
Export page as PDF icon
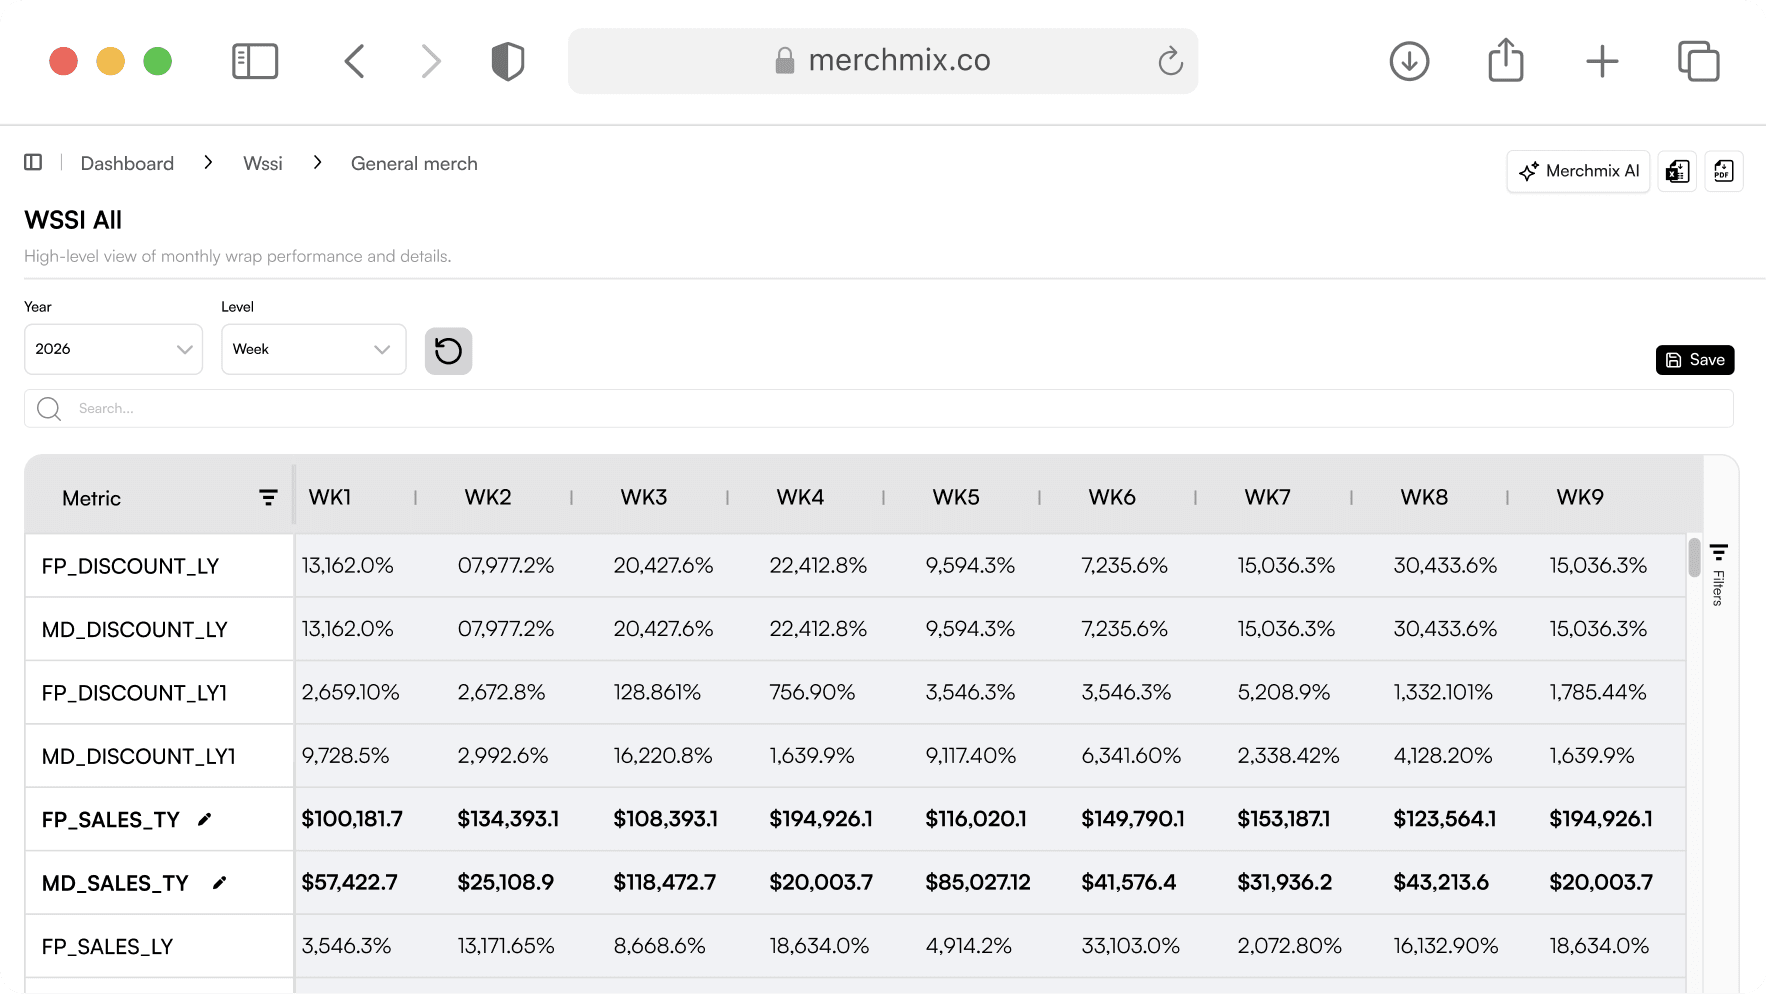1723,171
